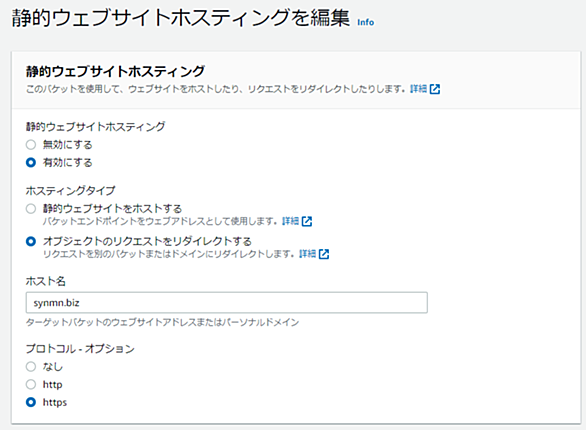Click the http label text
The height and width of the screenshot is (430, 586).
pos(52,384)
